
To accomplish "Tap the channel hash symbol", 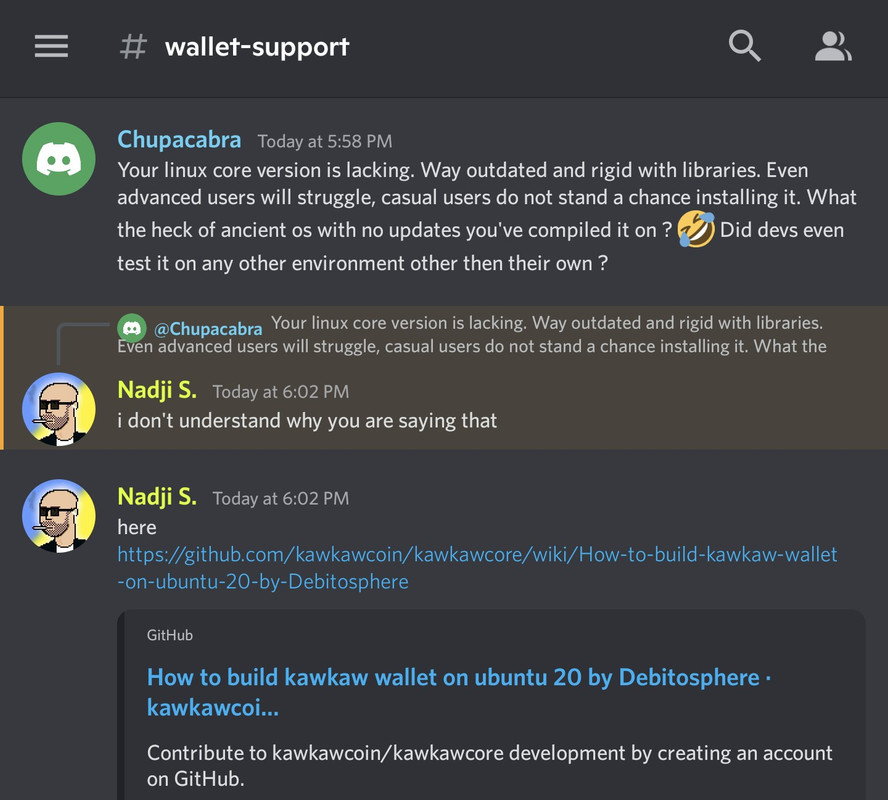I will coord(134,46).
